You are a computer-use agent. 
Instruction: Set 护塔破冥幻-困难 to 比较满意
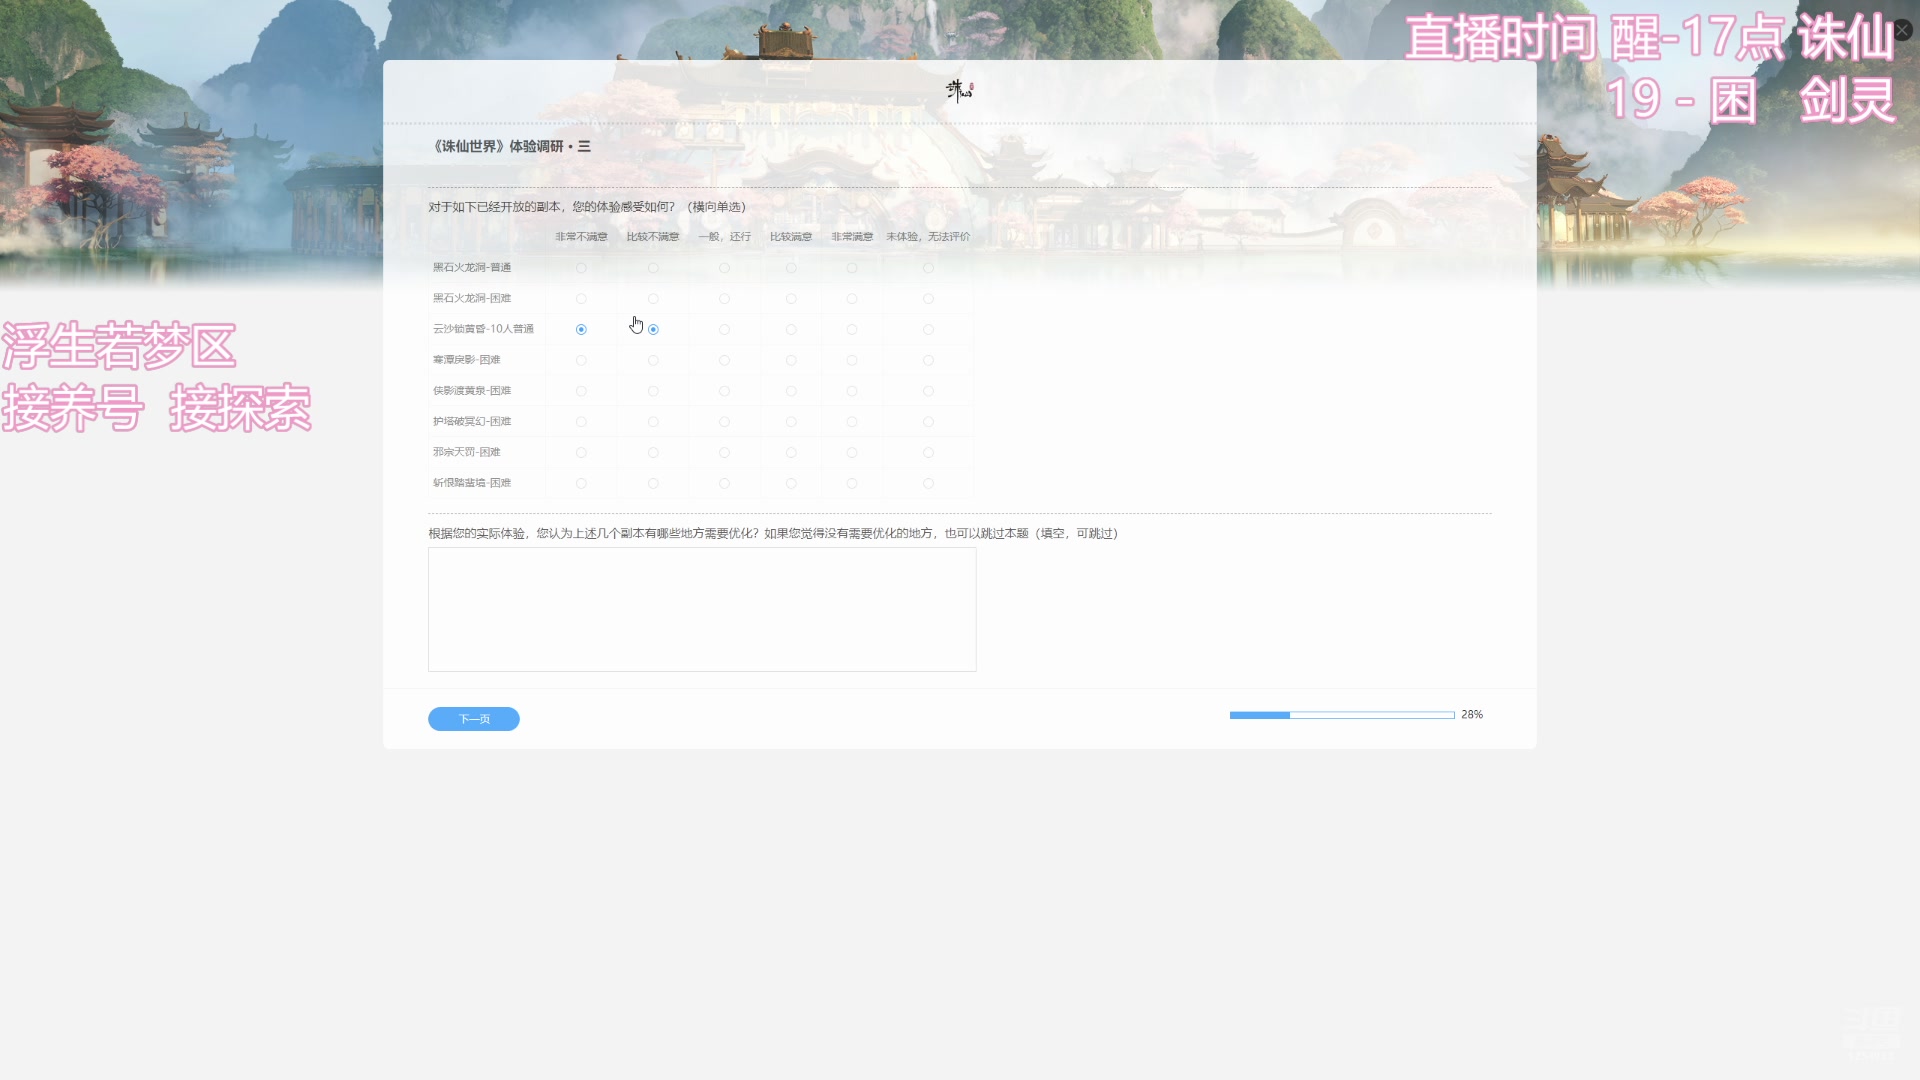click(x=791, y=422)
